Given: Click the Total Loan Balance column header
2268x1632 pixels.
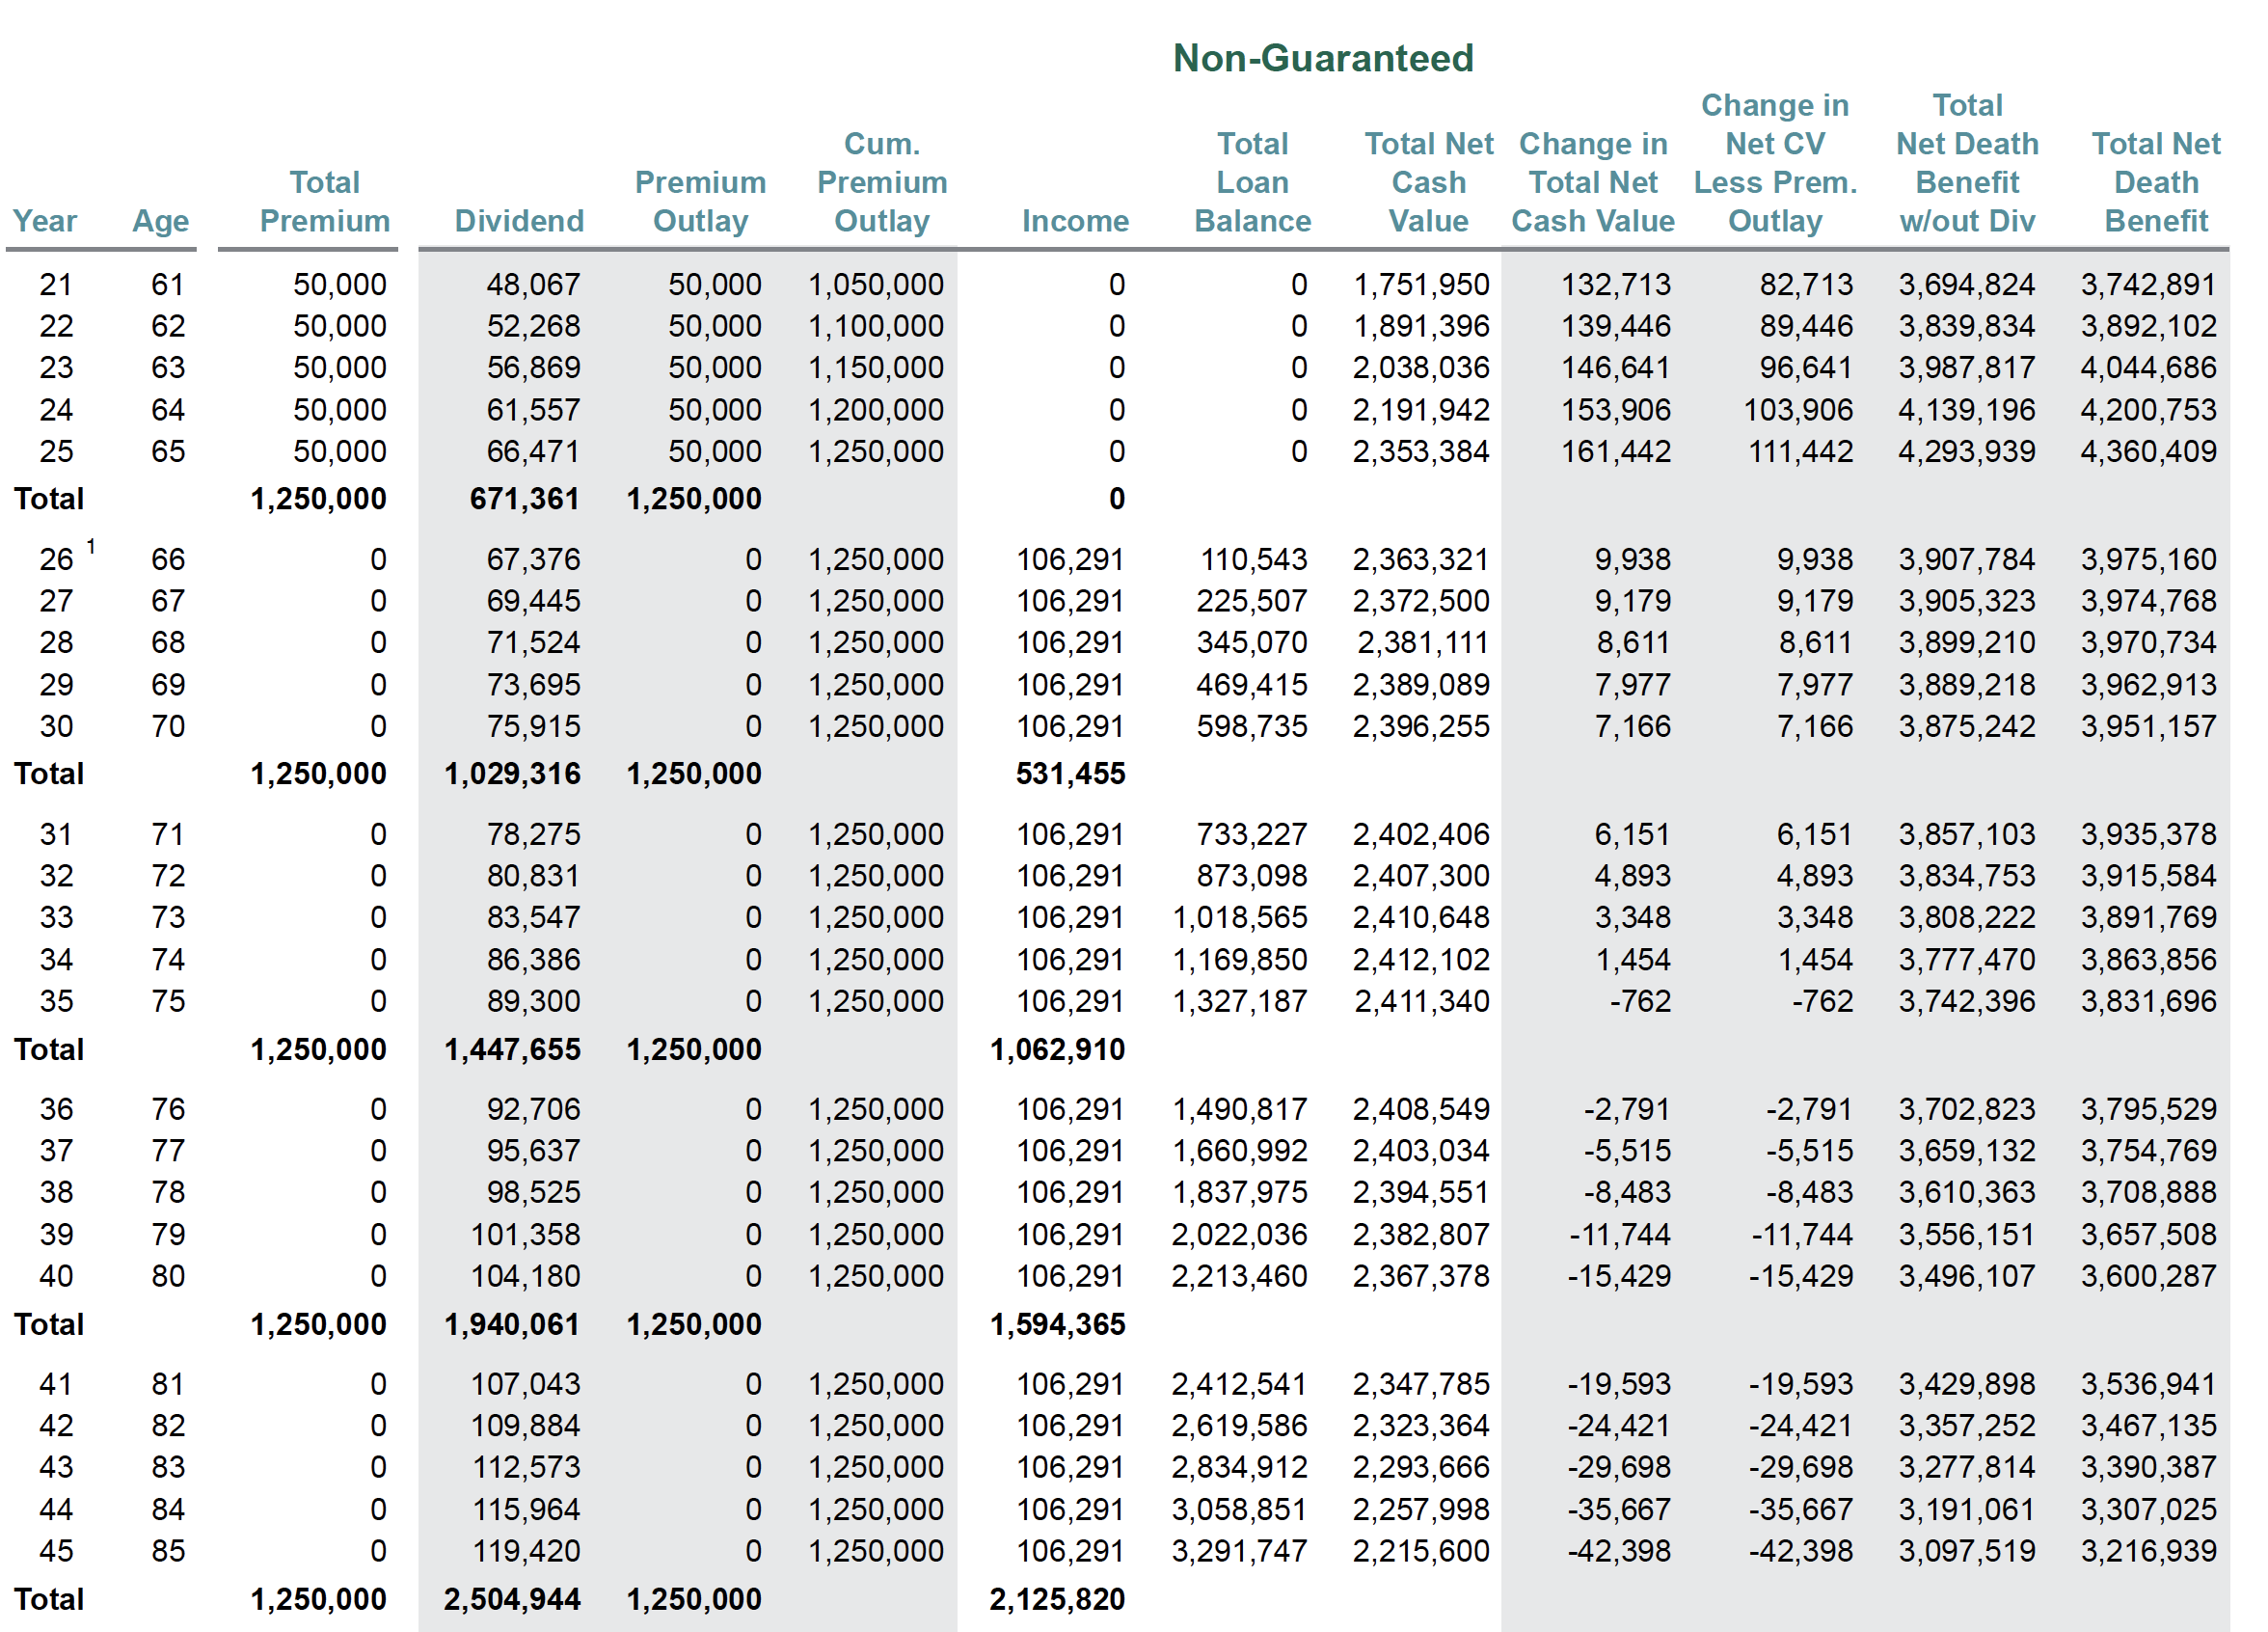Looking at the screenshot, I should tap(1252, 182).
